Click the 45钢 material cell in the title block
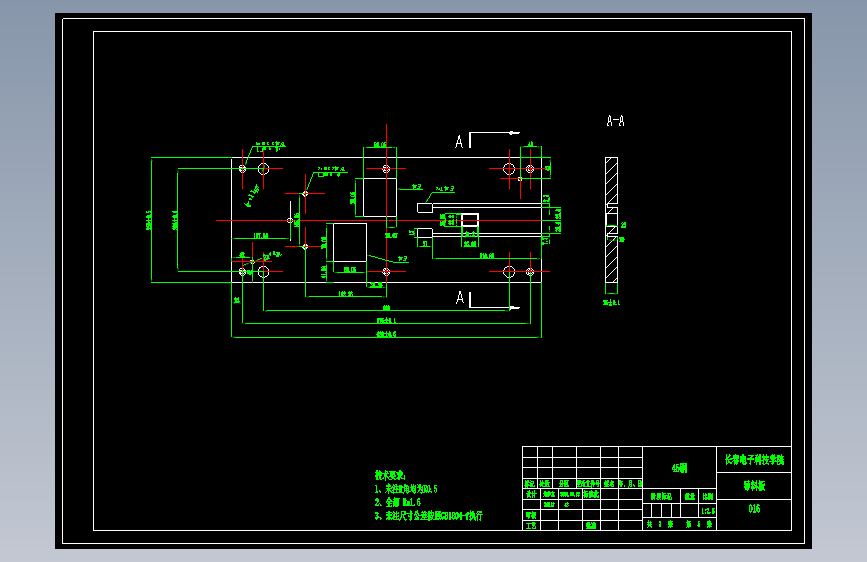This screenshot has width=867, height=562. tap(680, 469)
